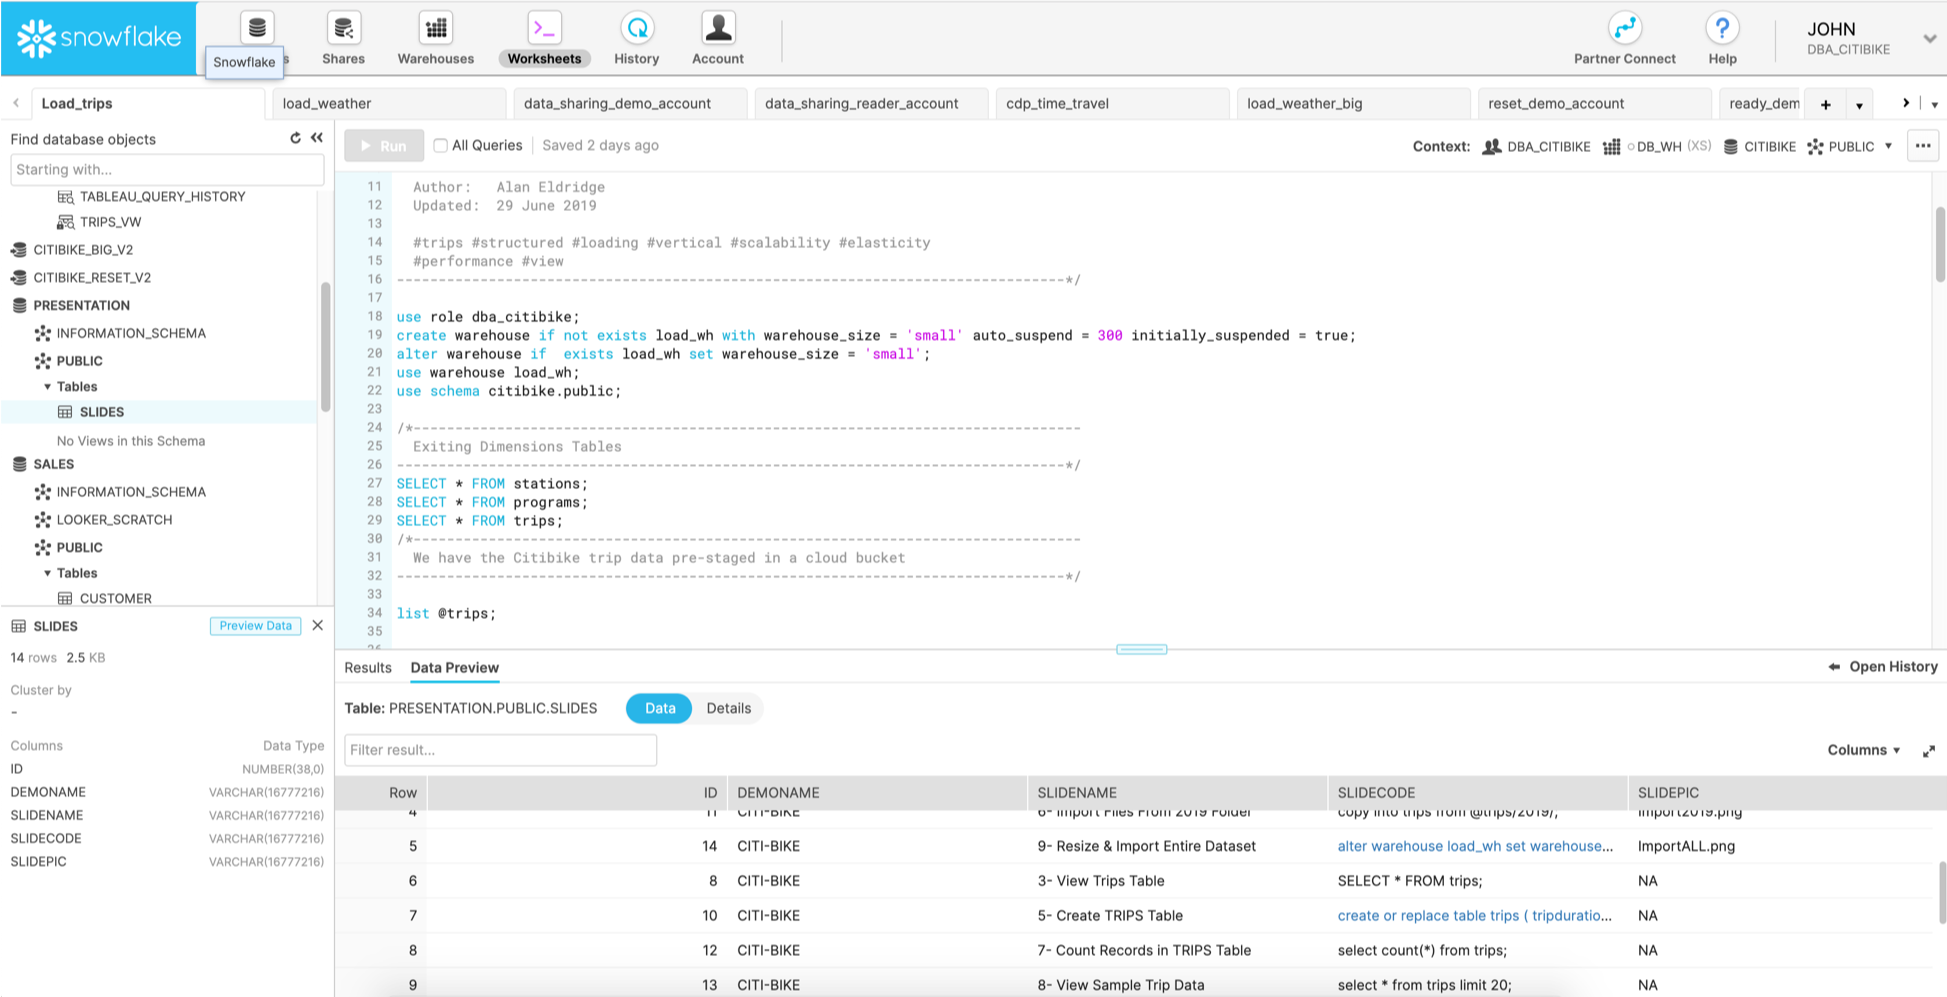The image size is (1947, 997).
Task: Switch to the reset_demo_account tab
Action: click(1594, 103)
